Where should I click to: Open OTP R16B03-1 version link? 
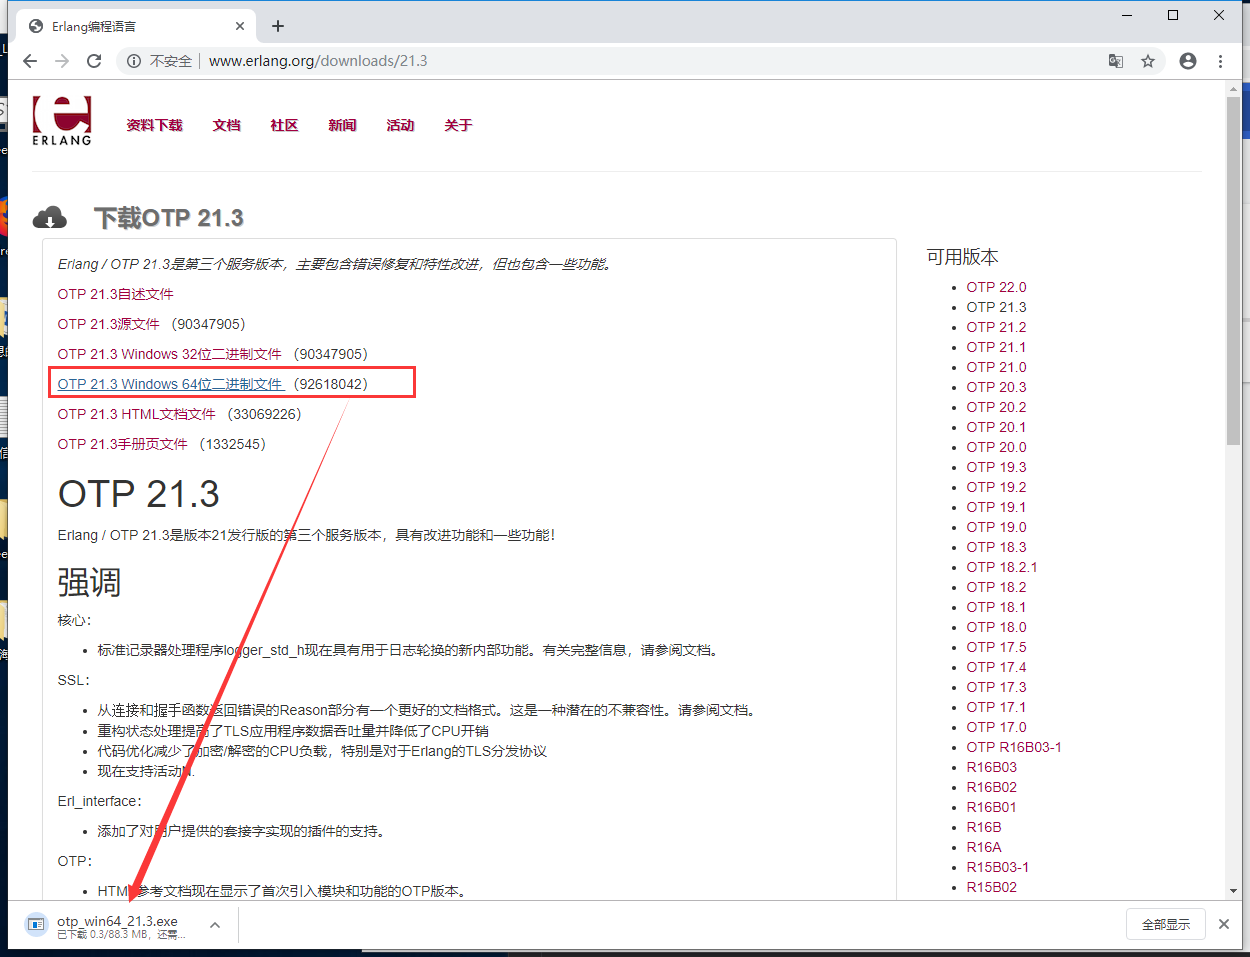tap(1014, 747)
